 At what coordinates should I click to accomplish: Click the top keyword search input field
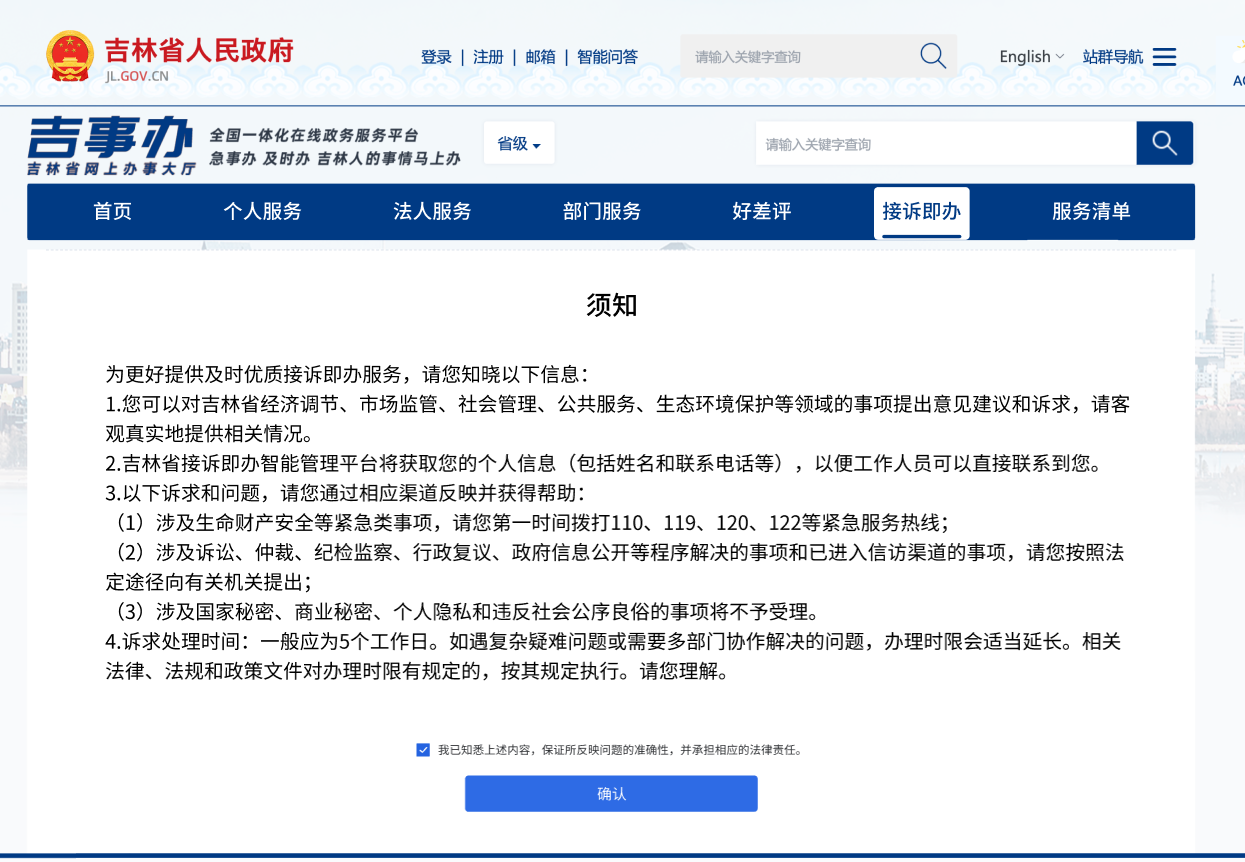800,57
